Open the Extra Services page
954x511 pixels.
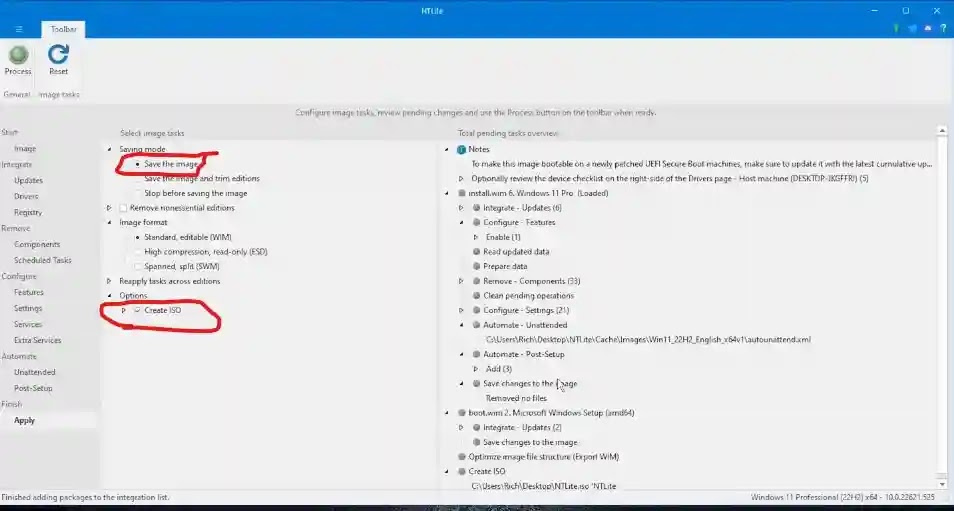pyautogui.click(x=38, y=340)
